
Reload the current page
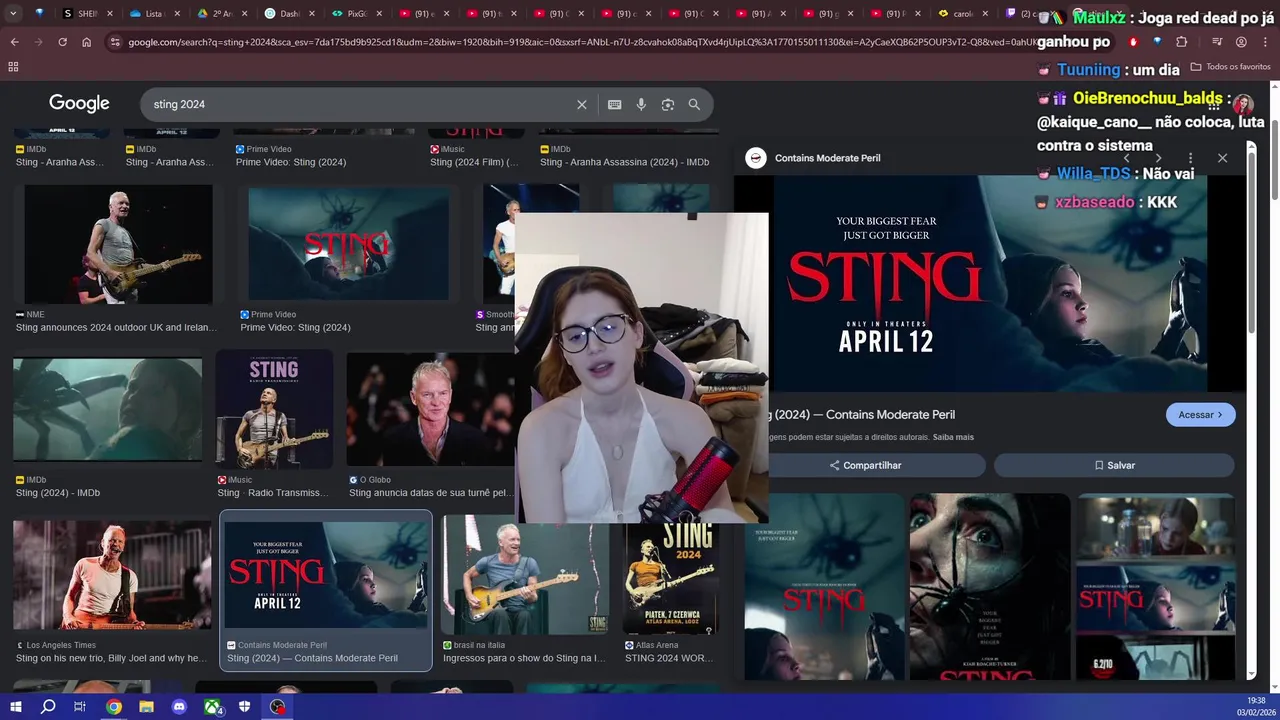pos(62,42)
